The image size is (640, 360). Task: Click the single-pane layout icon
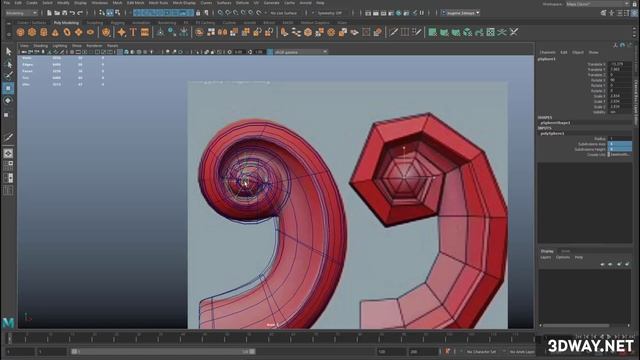click(x=8, y=153)
